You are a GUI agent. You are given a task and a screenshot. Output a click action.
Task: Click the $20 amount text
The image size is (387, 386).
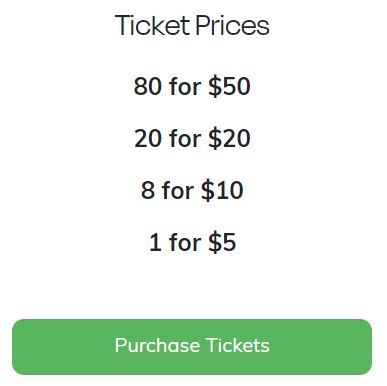tap(229, 138)
